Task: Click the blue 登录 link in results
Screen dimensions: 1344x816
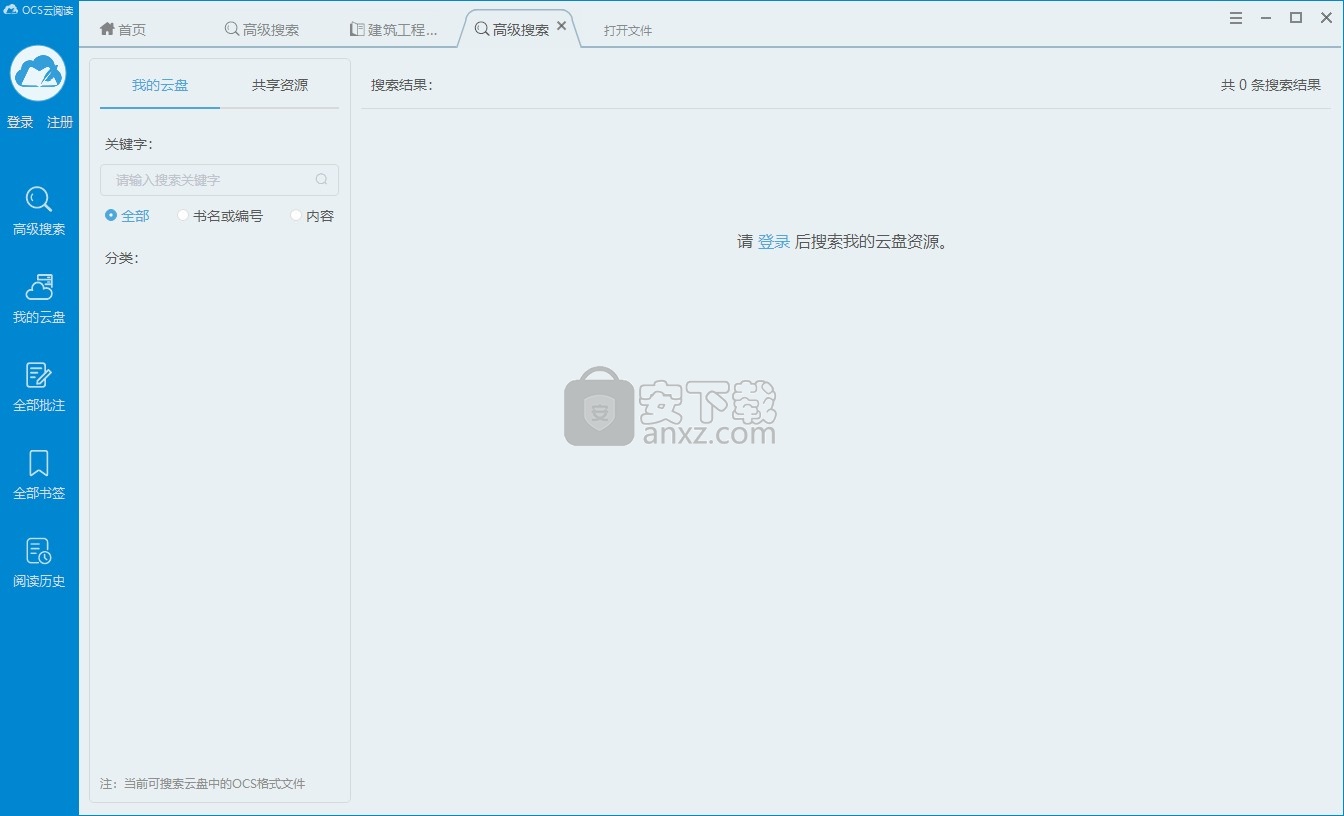Action: (774, 242)
